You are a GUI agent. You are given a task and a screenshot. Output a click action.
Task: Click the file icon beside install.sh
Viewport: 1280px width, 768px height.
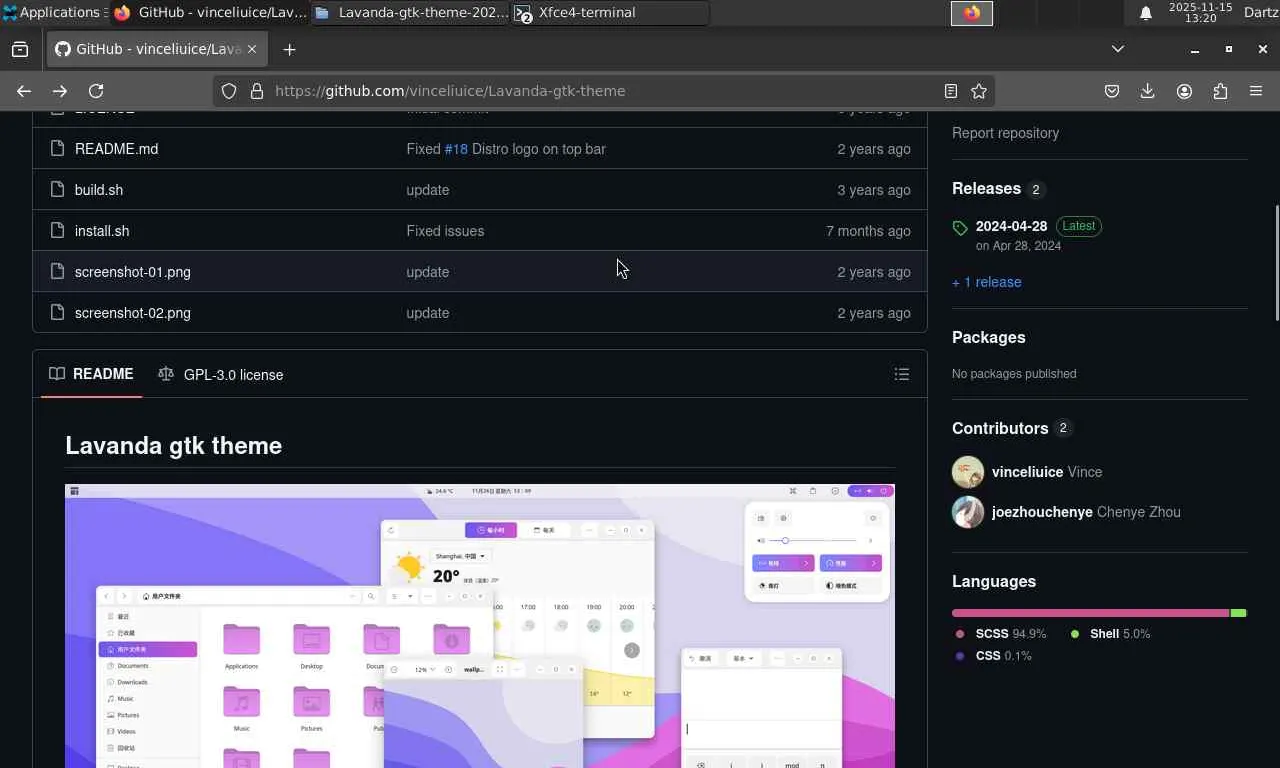(x=57, y=231)
